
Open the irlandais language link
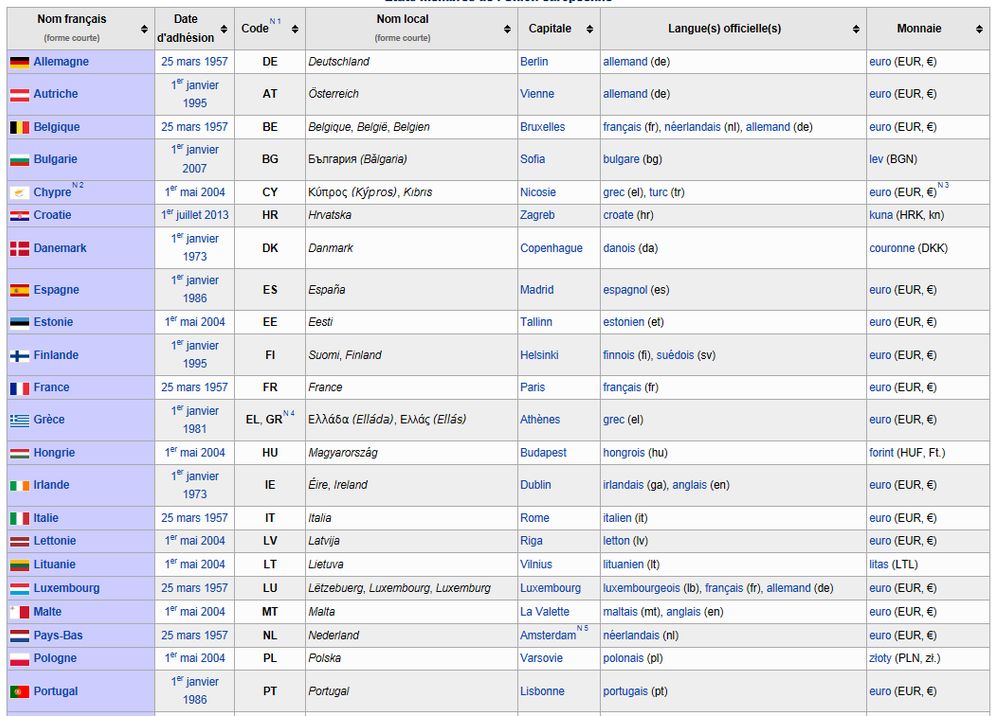tap(623, 485)
